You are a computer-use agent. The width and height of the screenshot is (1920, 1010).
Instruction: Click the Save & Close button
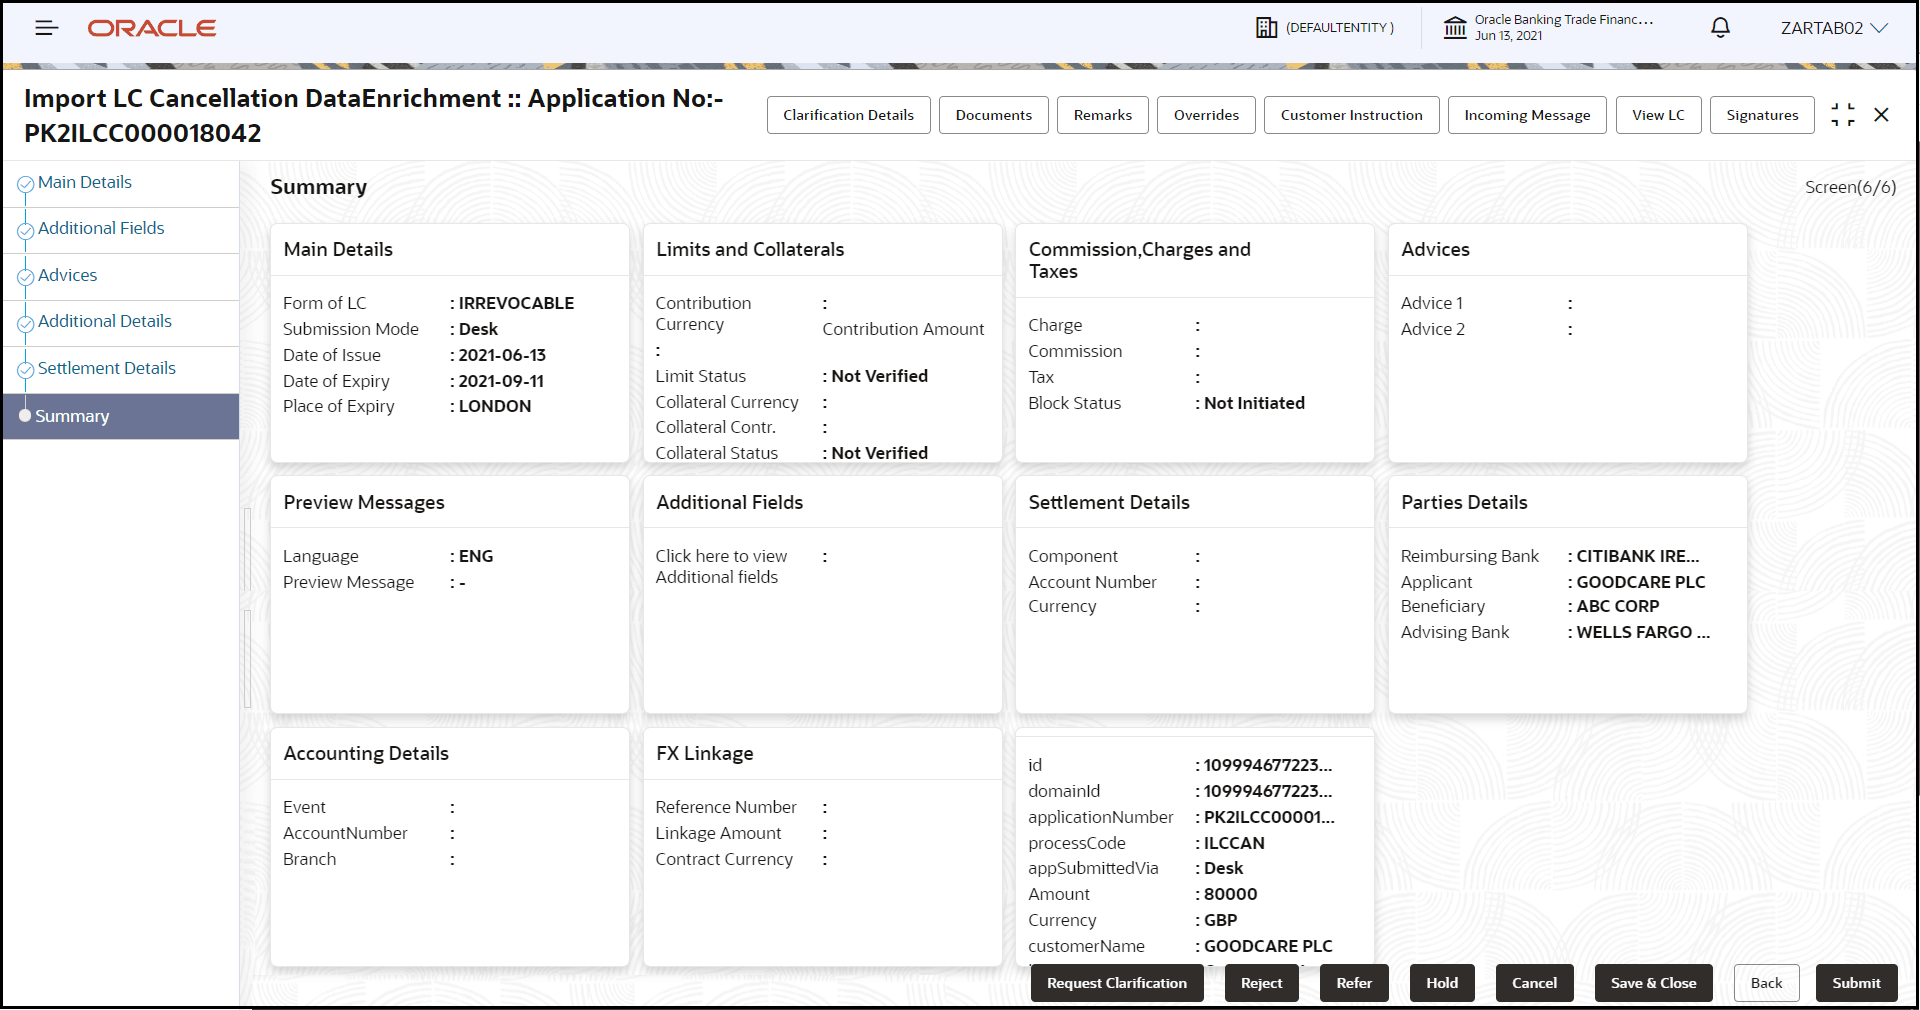1653,983
